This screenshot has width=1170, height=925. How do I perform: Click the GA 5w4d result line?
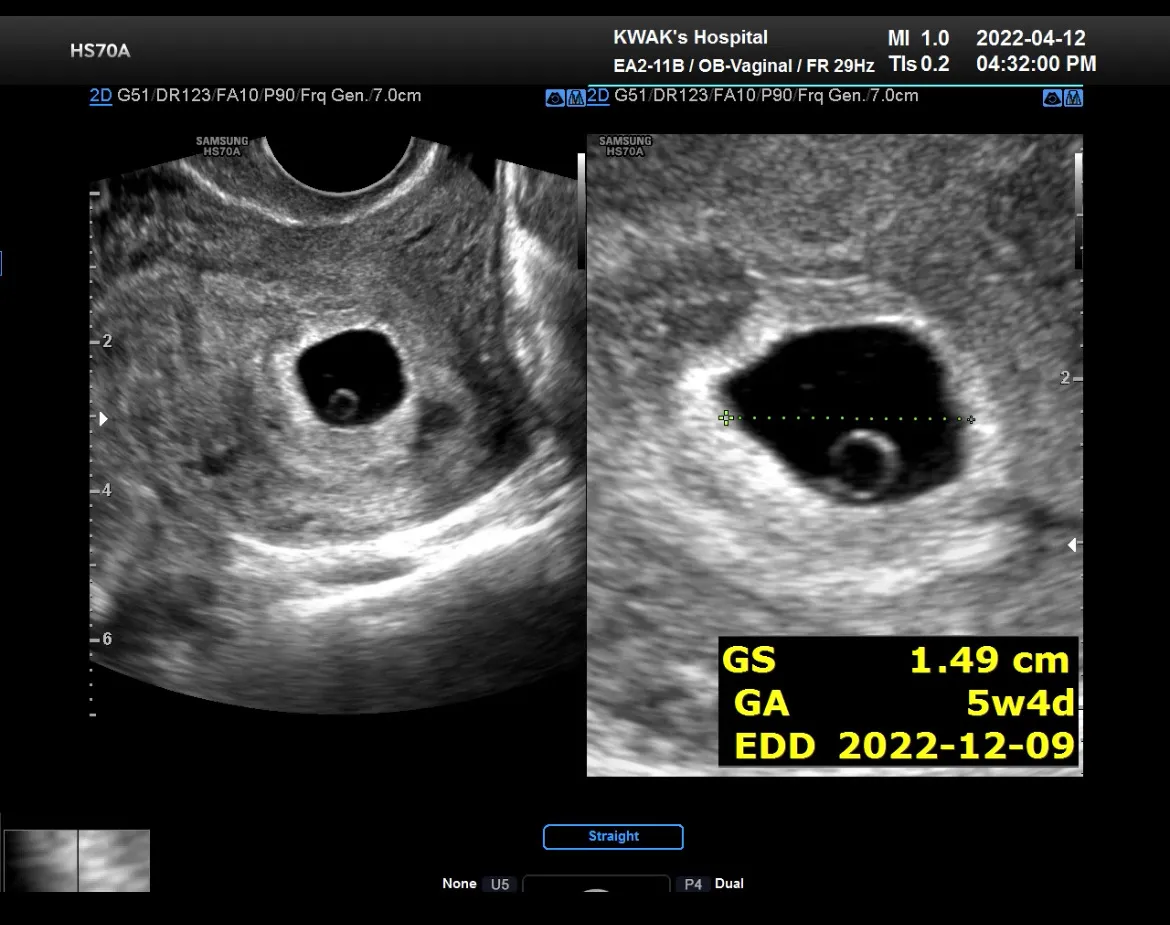(x=903, y=703)
